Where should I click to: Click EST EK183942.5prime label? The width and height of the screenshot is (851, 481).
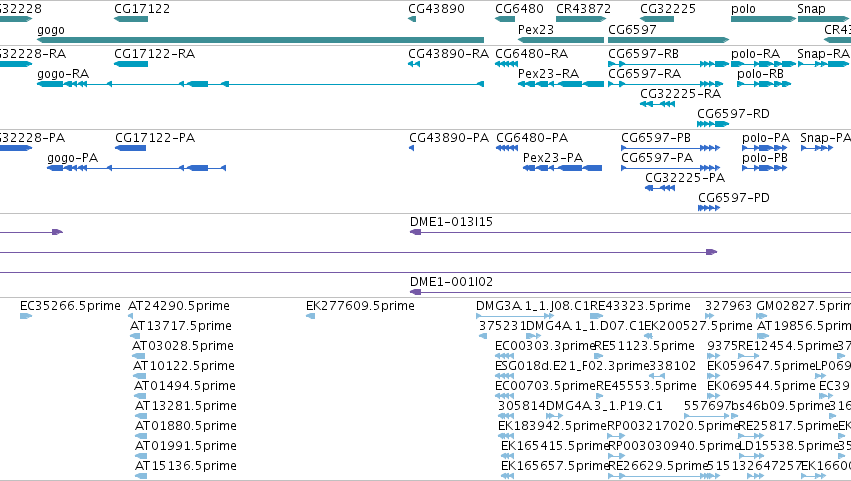(x=551, y=427)
